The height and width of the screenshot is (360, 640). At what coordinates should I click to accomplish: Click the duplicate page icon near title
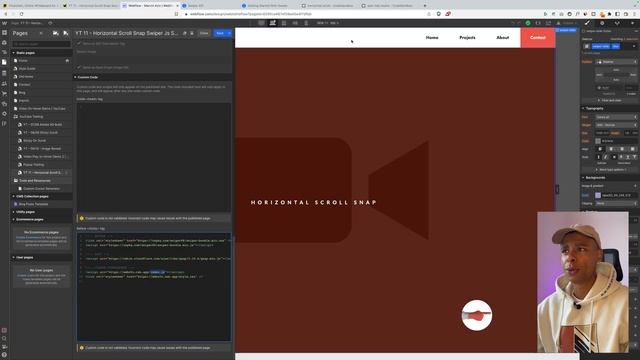184,33
